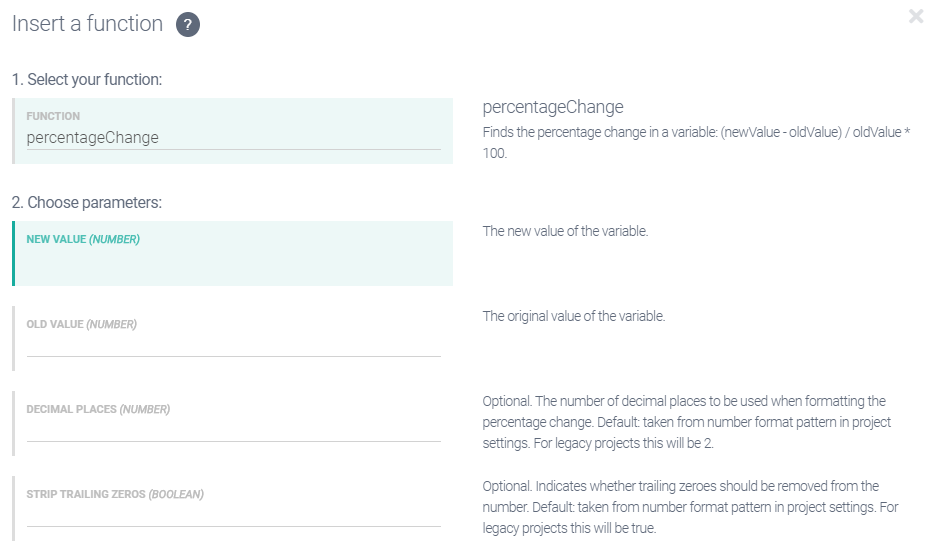Close the Insert a function dialog

[916, 16]
